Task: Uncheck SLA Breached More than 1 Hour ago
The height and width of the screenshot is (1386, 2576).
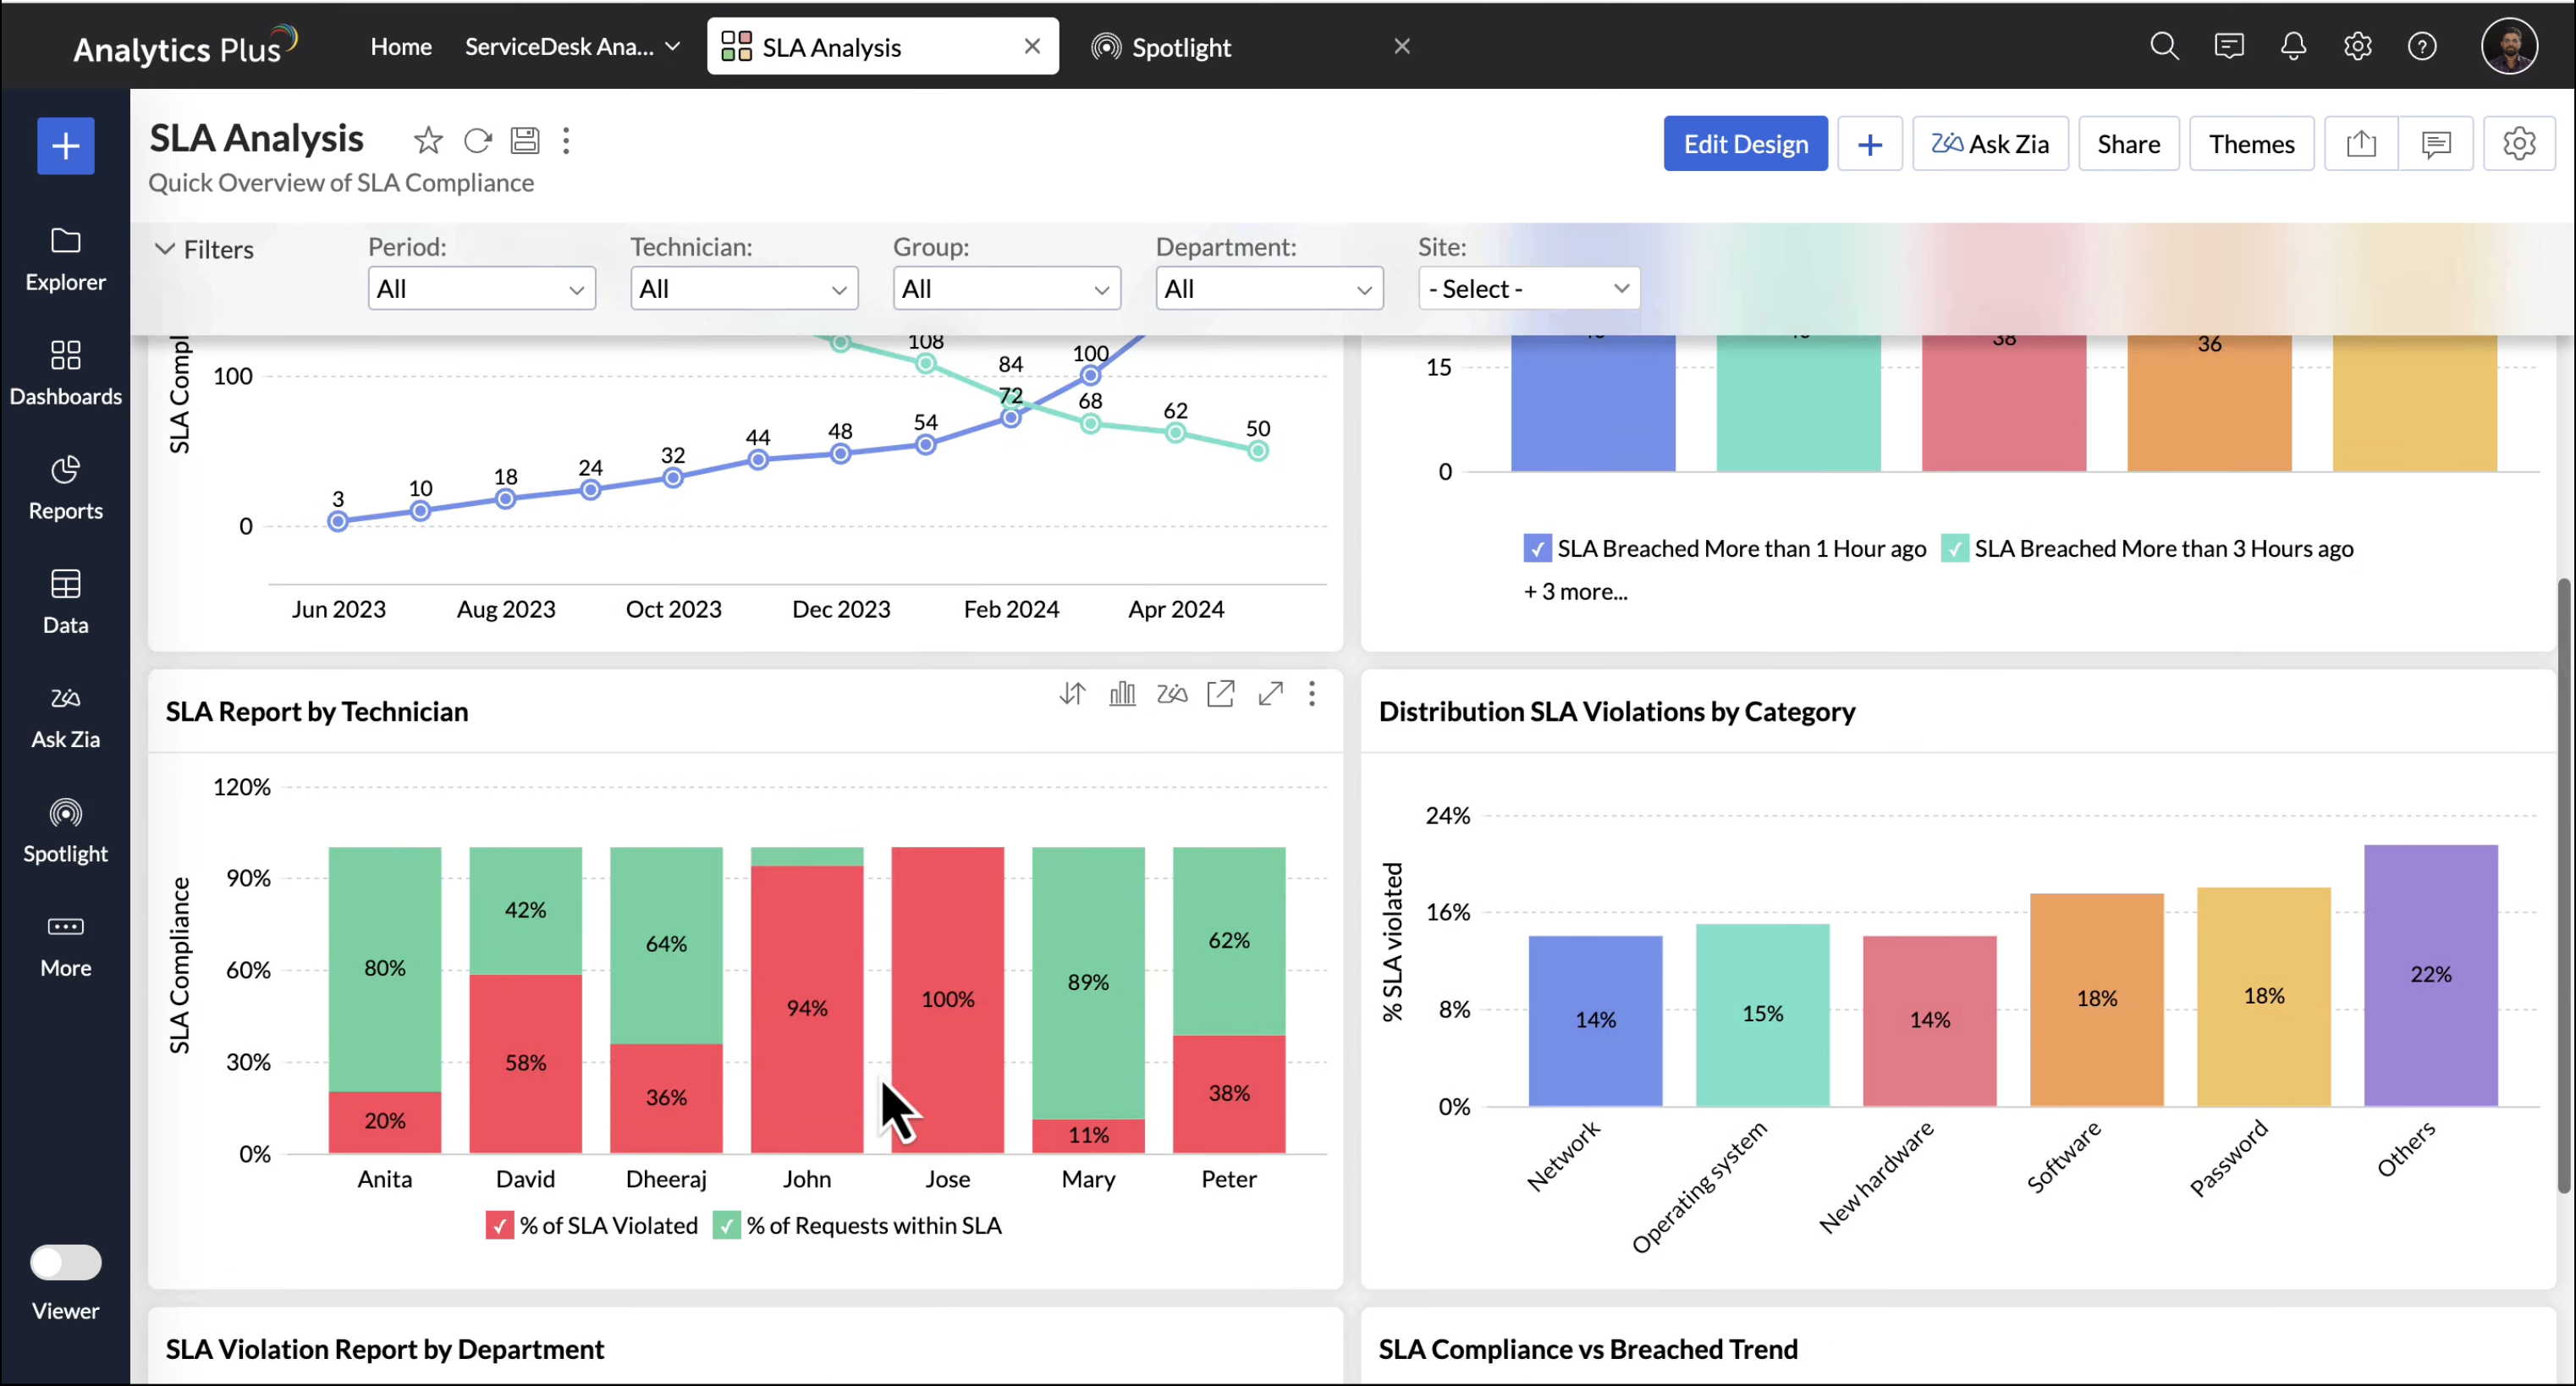Action: point(1537,548)
